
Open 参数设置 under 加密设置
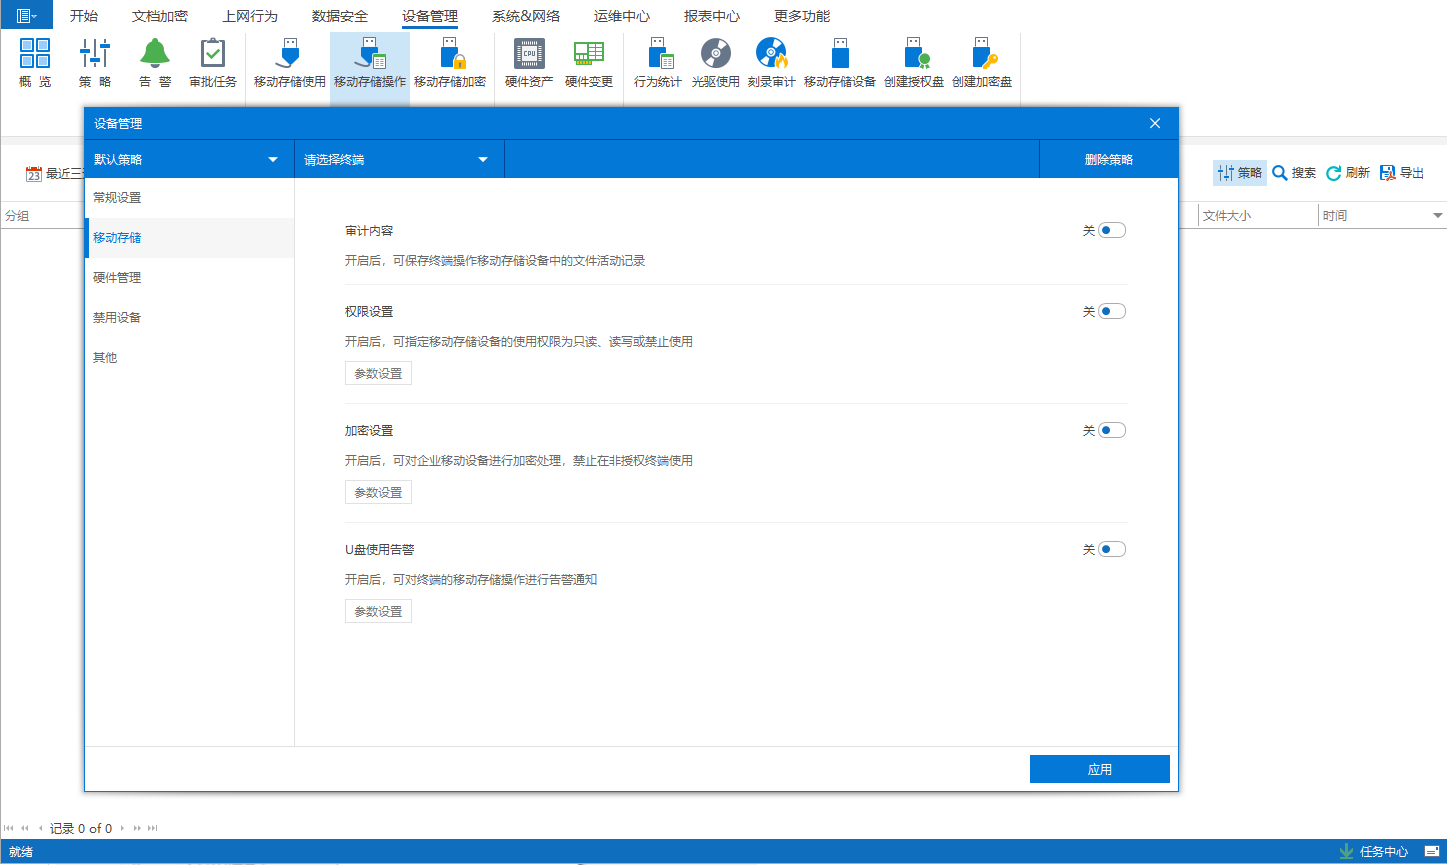click(x=378, y=493)
